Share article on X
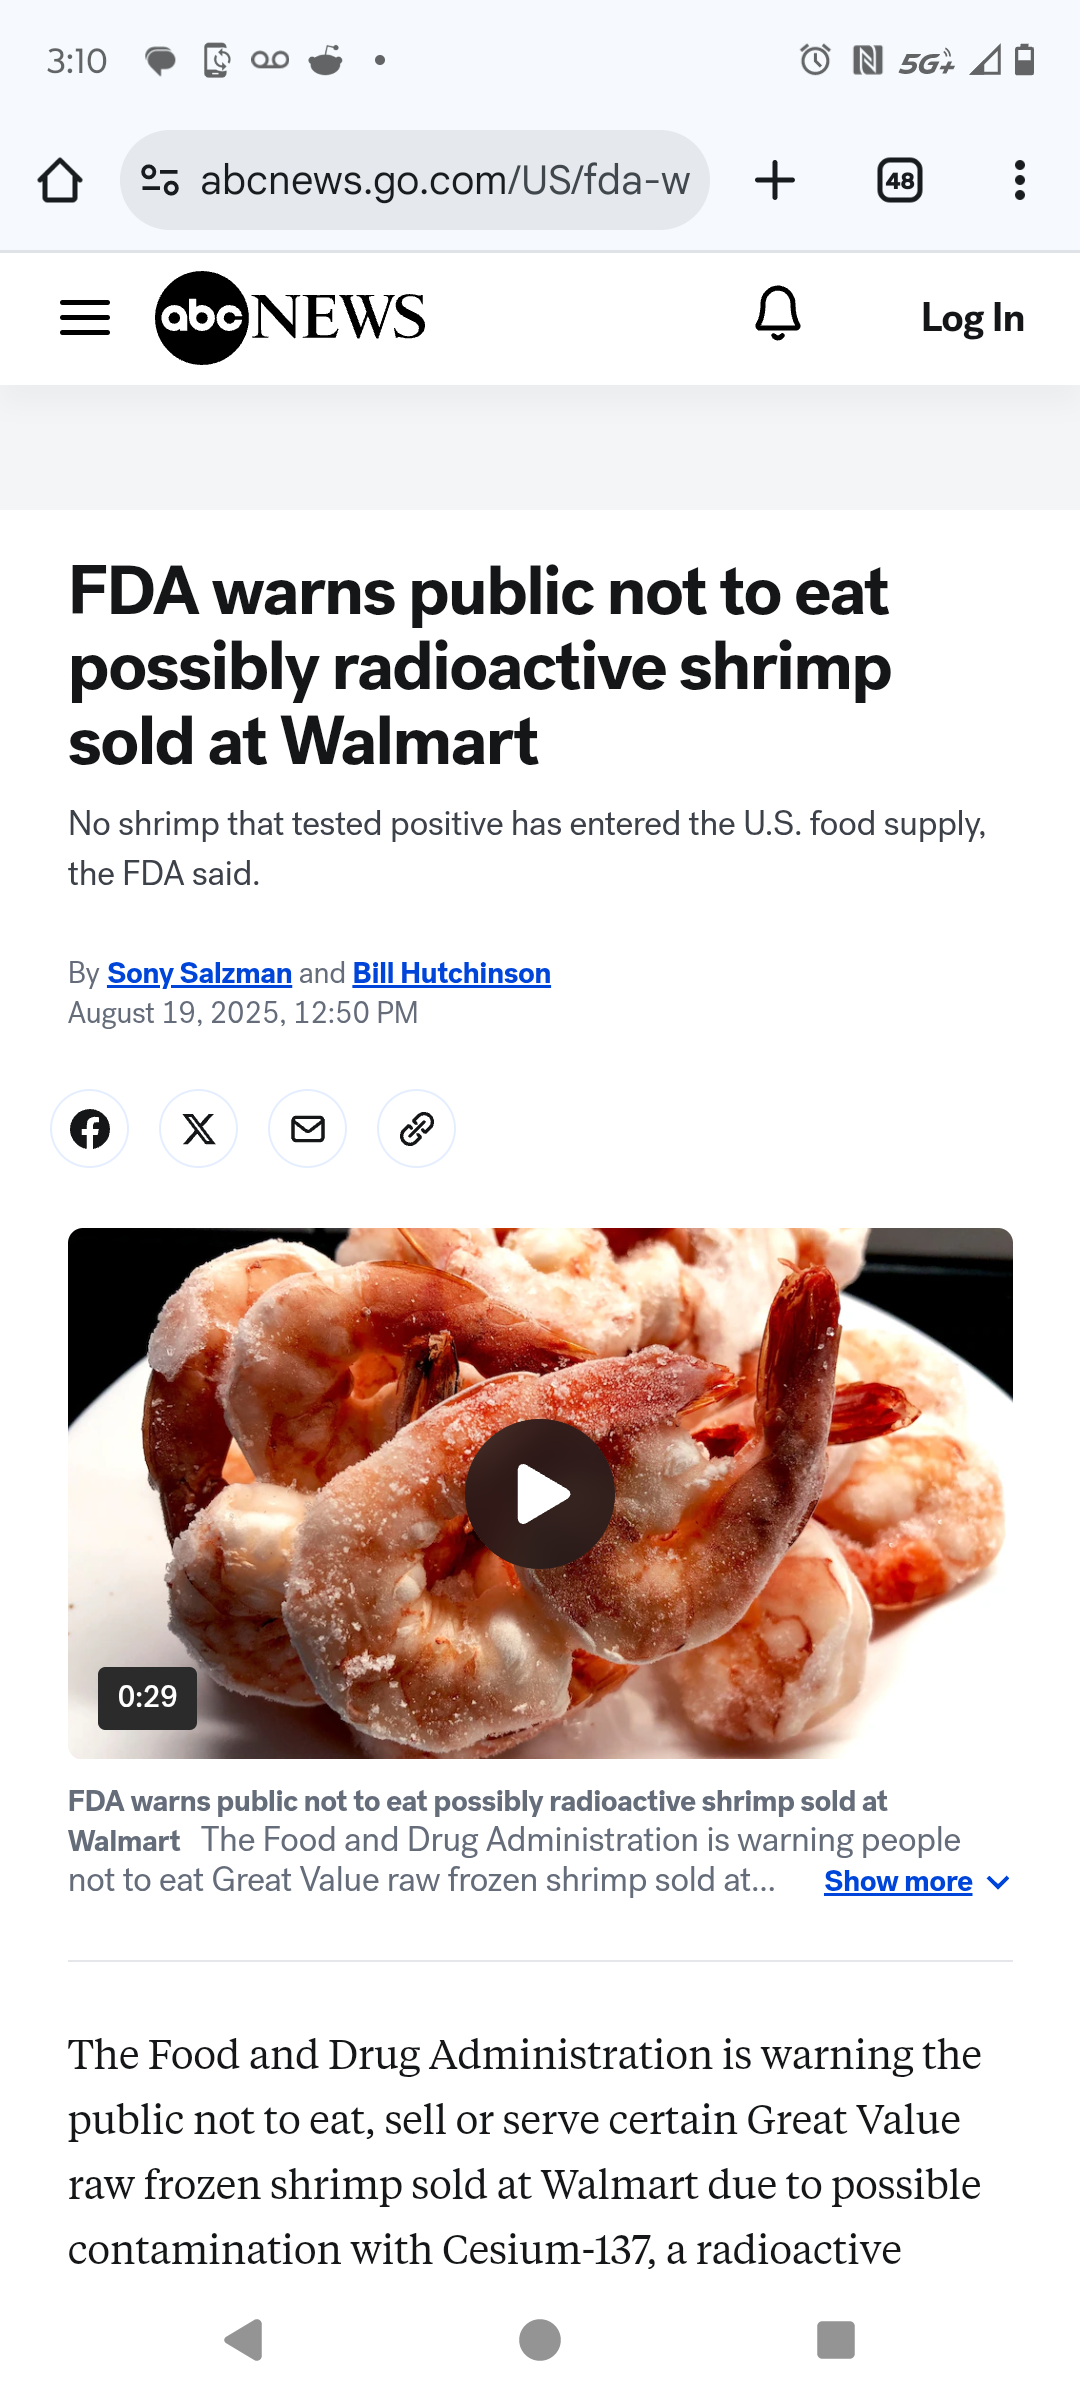Screen dimensions: 1080x2400 click(x=199, y=1129)
